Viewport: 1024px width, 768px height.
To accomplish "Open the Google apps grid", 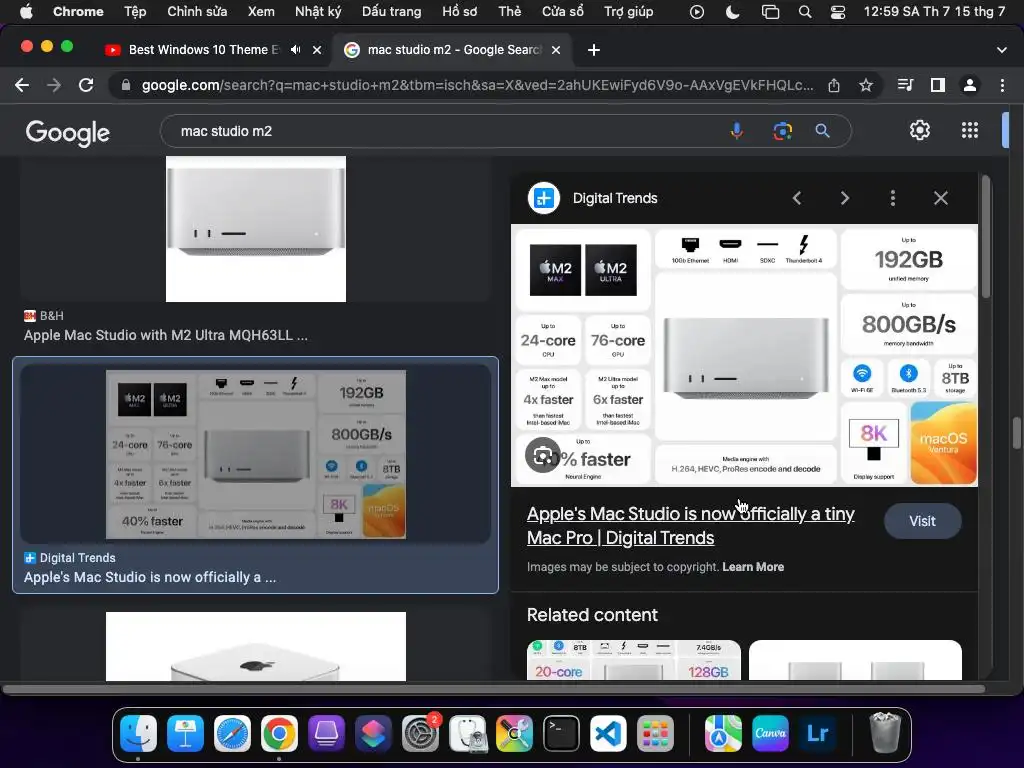I will [970, 131].
